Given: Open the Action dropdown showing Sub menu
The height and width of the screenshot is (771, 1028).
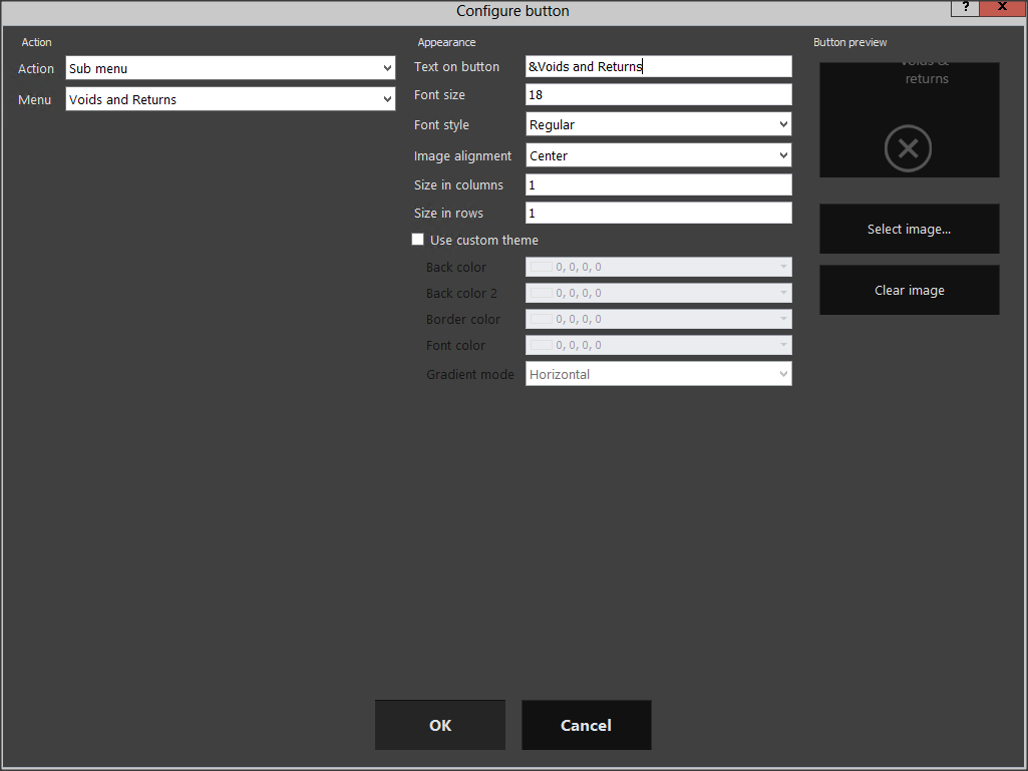Looking at the screenshot, I should click(230, 69).
